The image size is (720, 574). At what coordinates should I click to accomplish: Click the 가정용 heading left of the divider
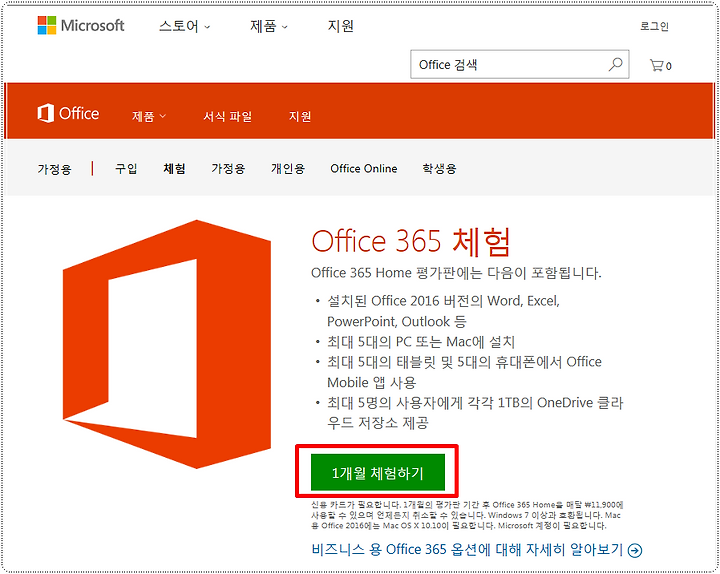[x=55, y=169]
